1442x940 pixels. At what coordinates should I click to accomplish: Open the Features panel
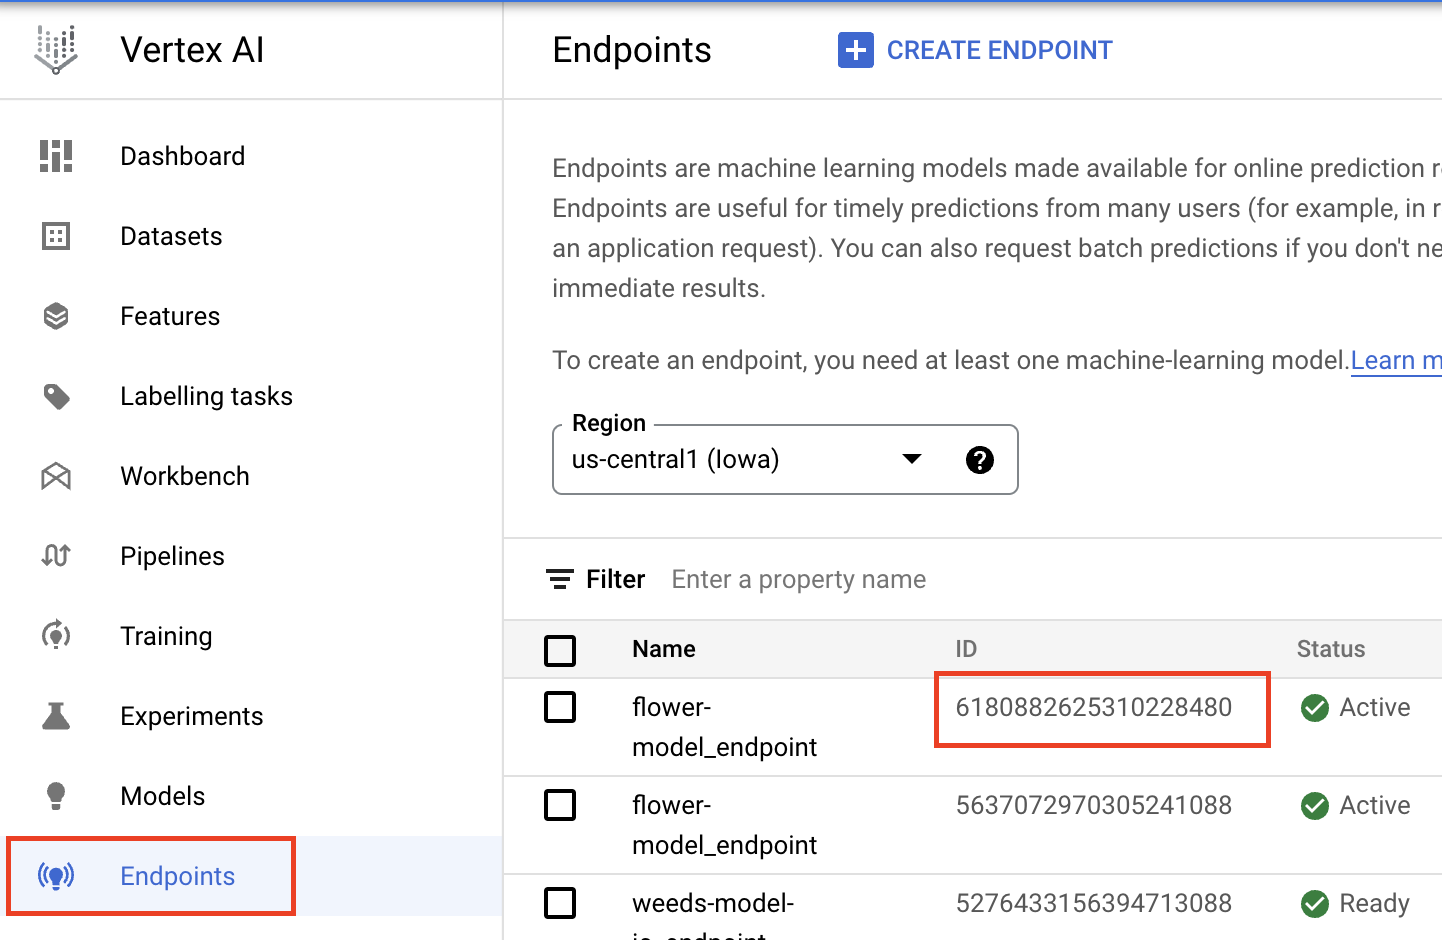(170, 316)
